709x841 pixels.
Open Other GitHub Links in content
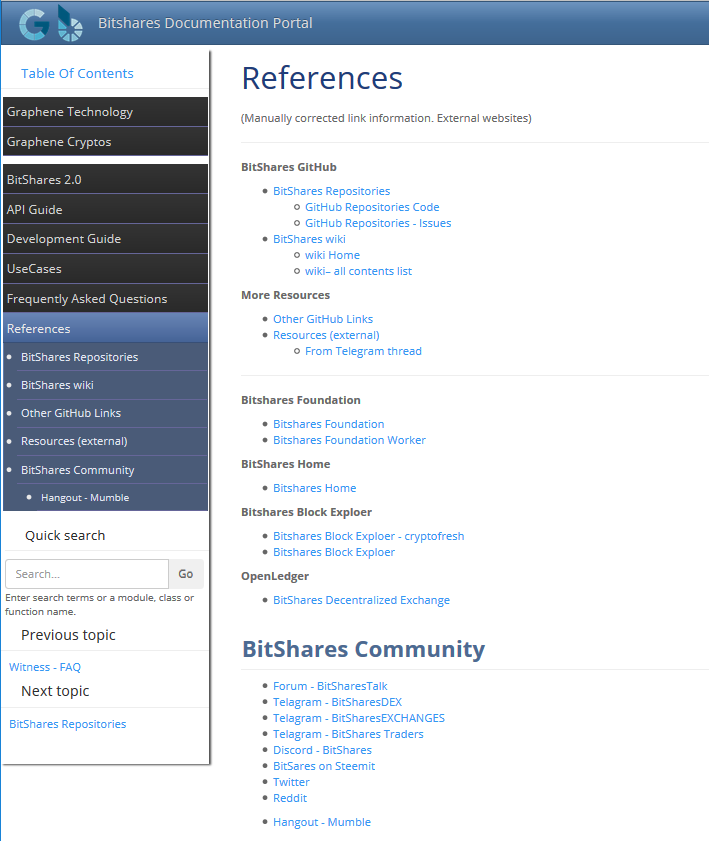(323, 319)
